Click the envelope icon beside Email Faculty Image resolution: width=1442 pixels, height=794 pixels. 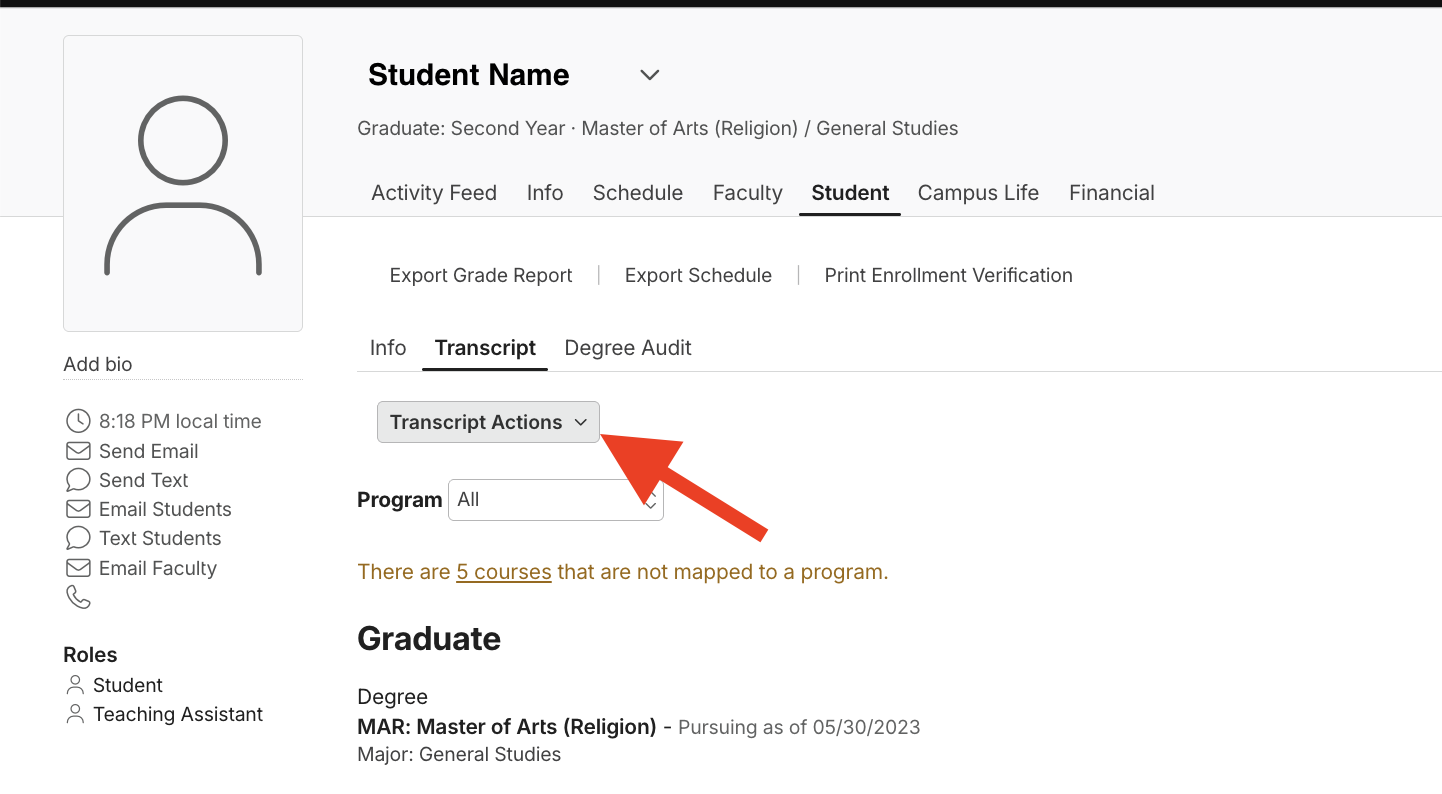(78, 568)
